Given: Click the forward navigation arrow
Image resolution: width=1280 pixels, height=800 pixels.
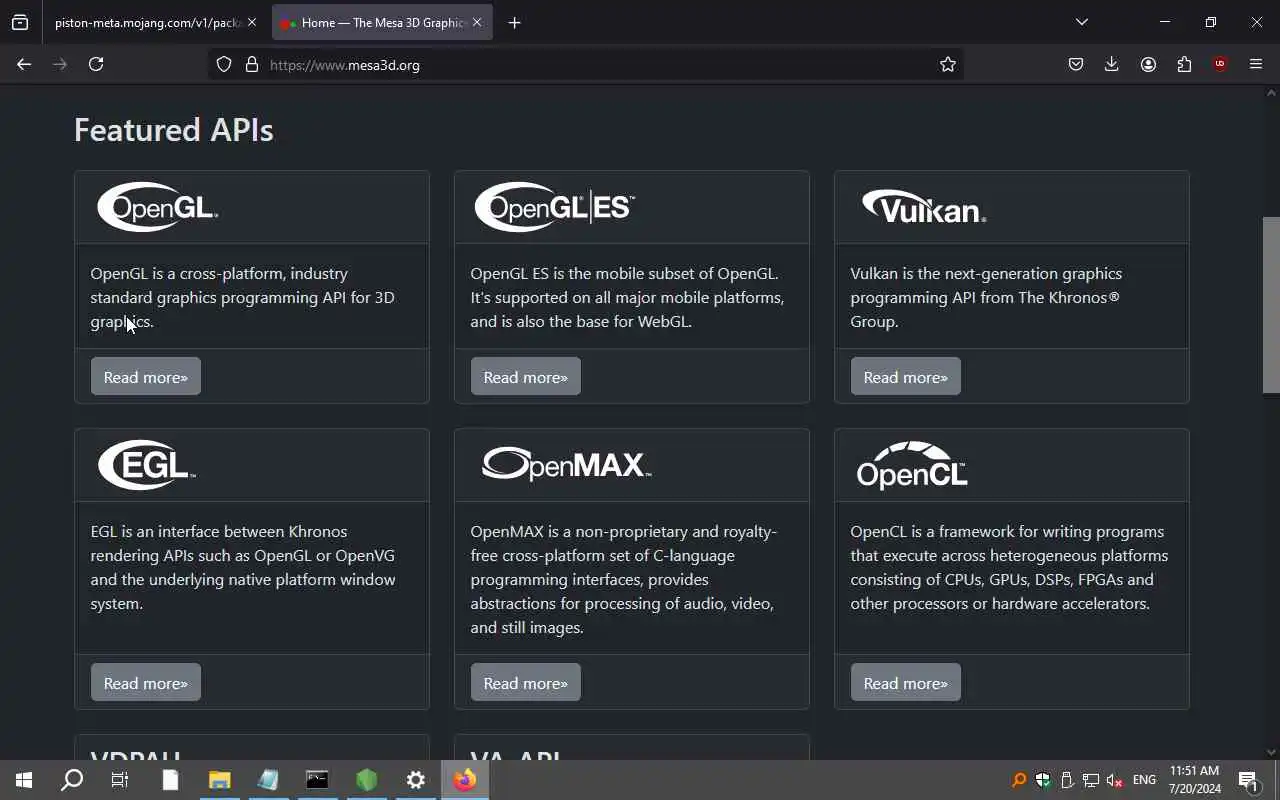Looking at the screenshot, I should coord(60,64).
